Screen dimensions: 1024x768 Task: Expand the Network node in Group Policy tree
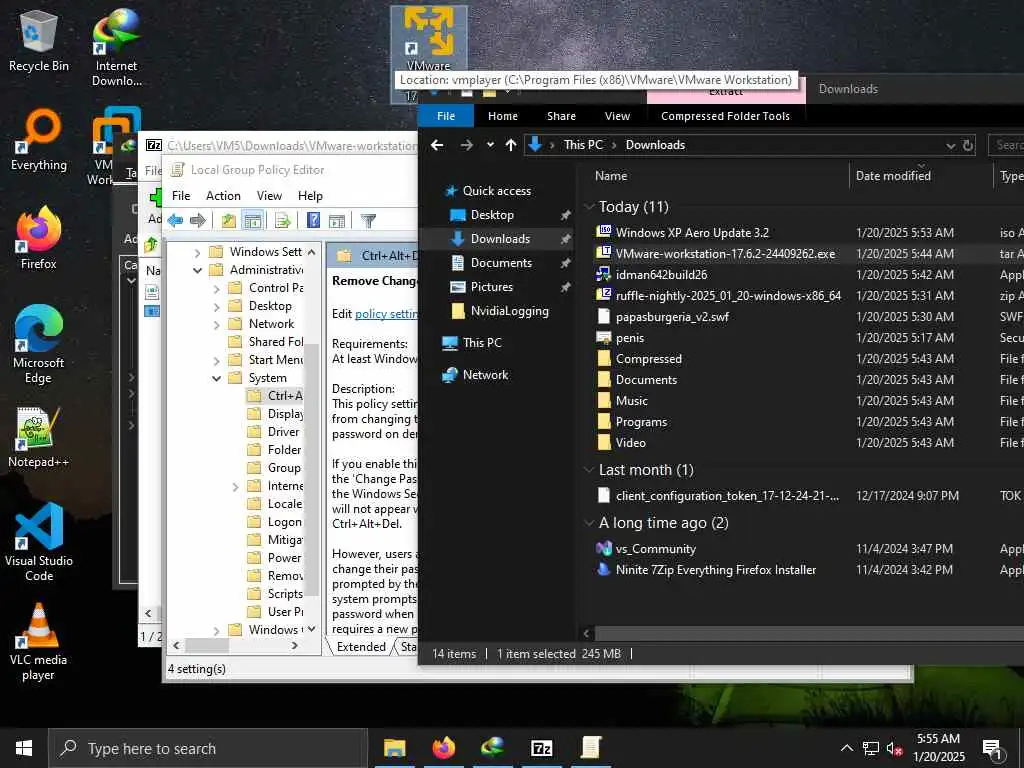pos(217,325)
